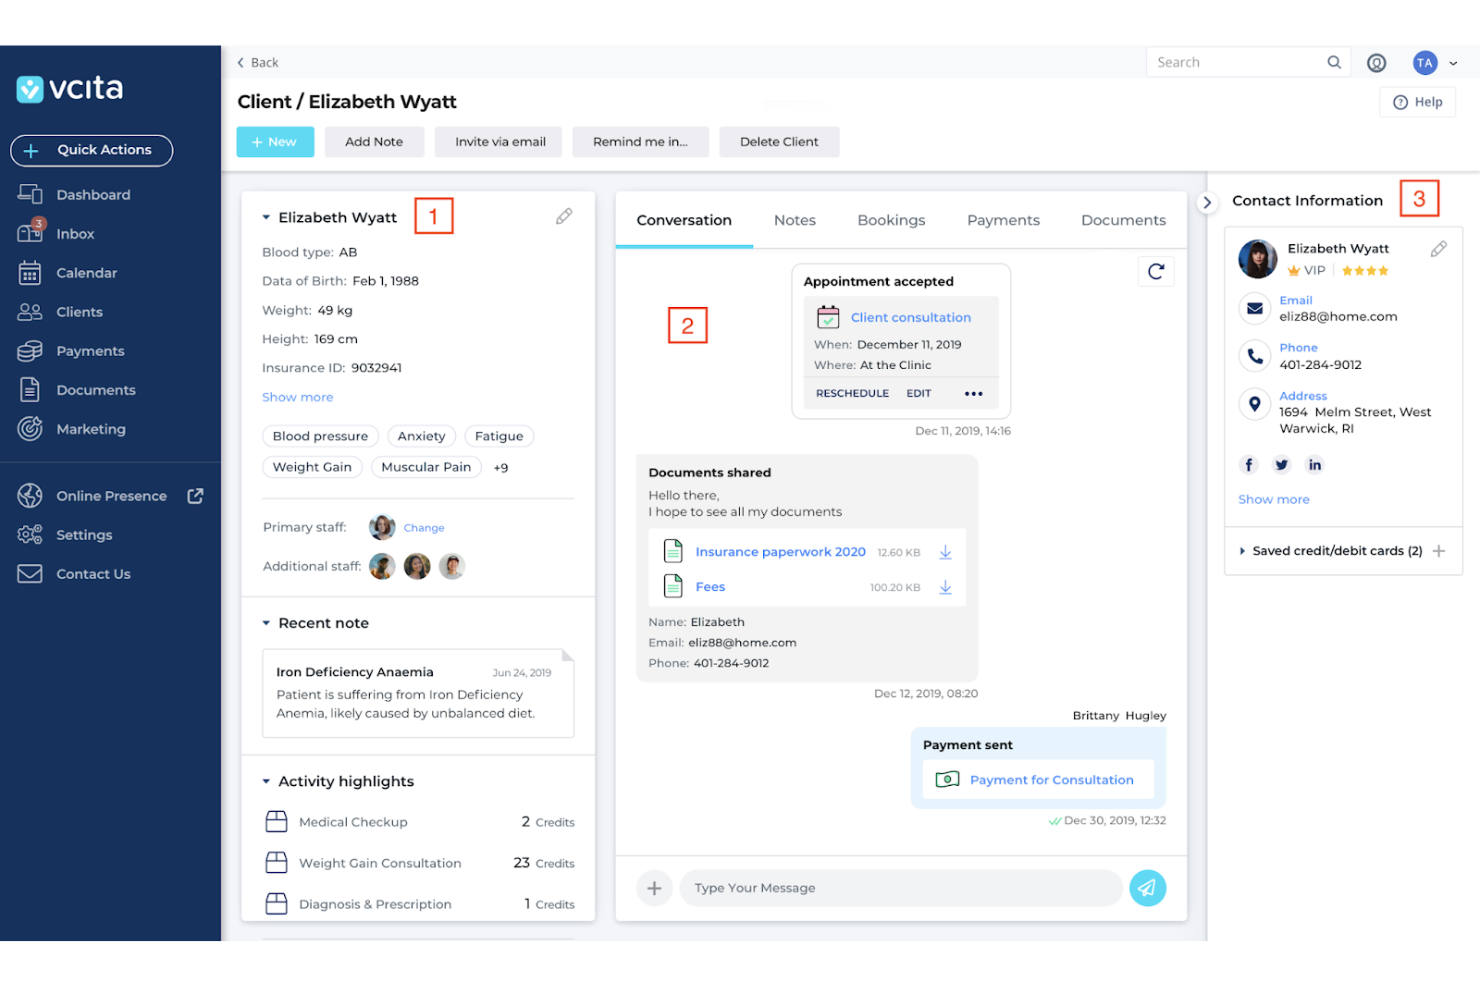This screenshot has width=1480, height=987.
Task: Download the Fees document
Action: 945,587
